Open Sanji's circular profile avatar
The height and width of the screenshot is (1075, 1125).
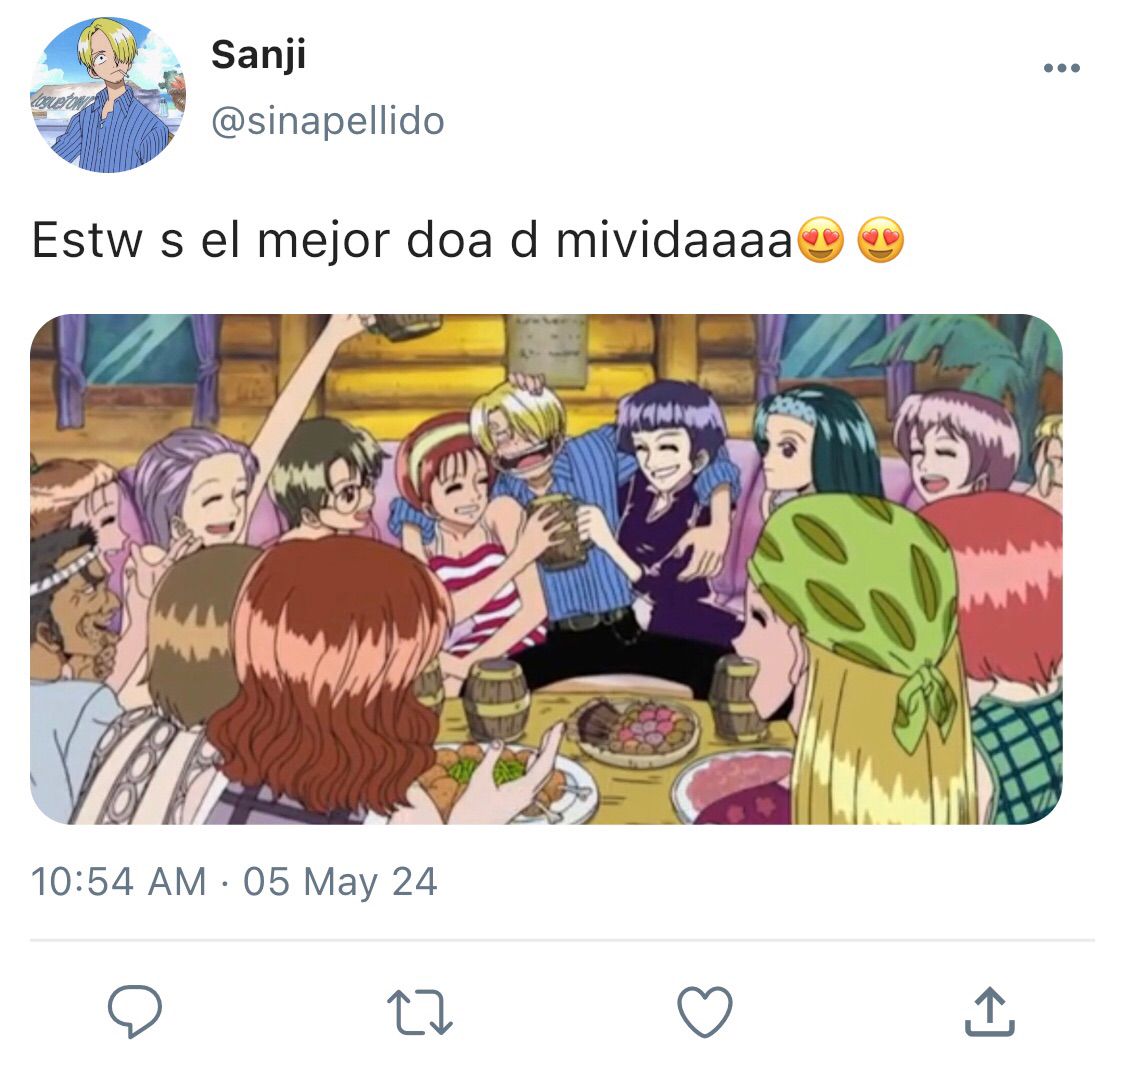[108, 95]
